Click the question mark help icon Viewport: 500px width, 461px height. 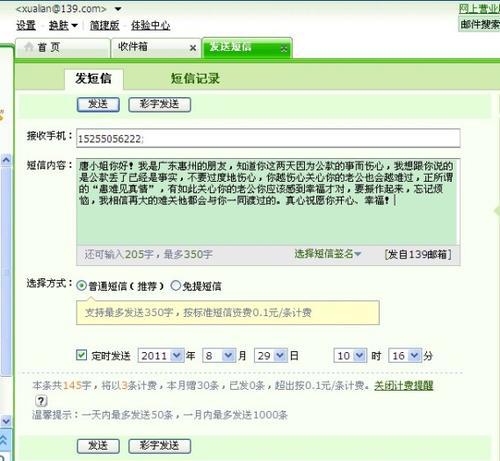[41, 401]
